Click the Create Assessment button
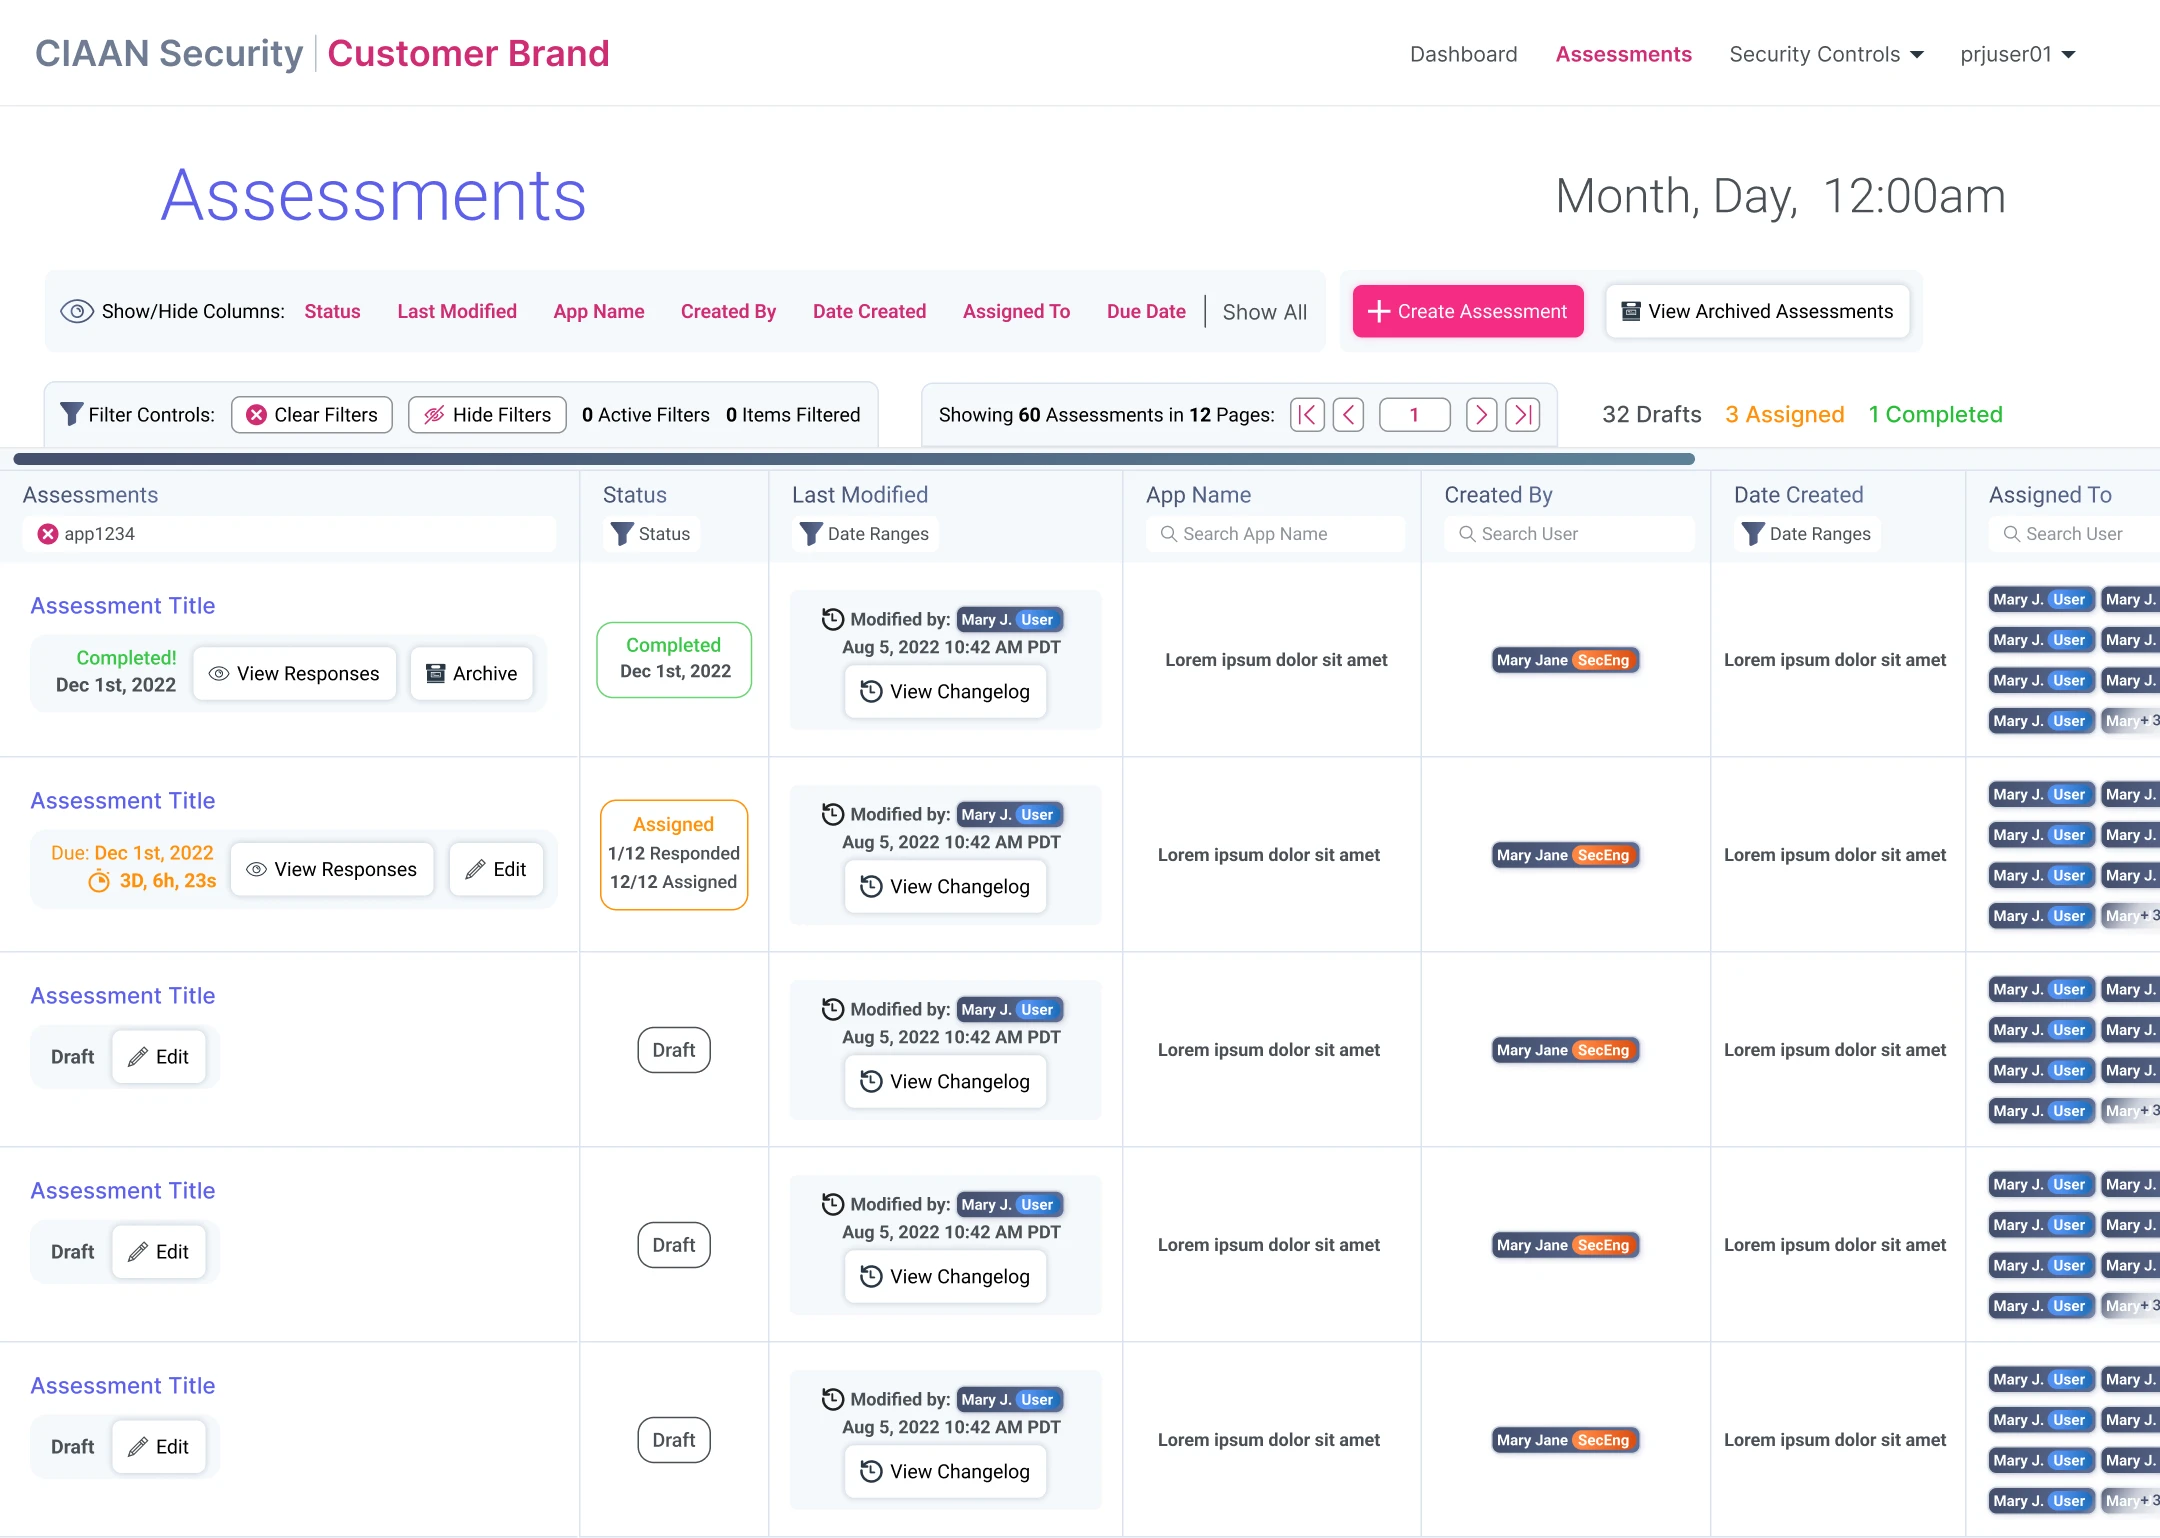The height and width of the screenshot is (1538, 2160). click(1468, 311)
